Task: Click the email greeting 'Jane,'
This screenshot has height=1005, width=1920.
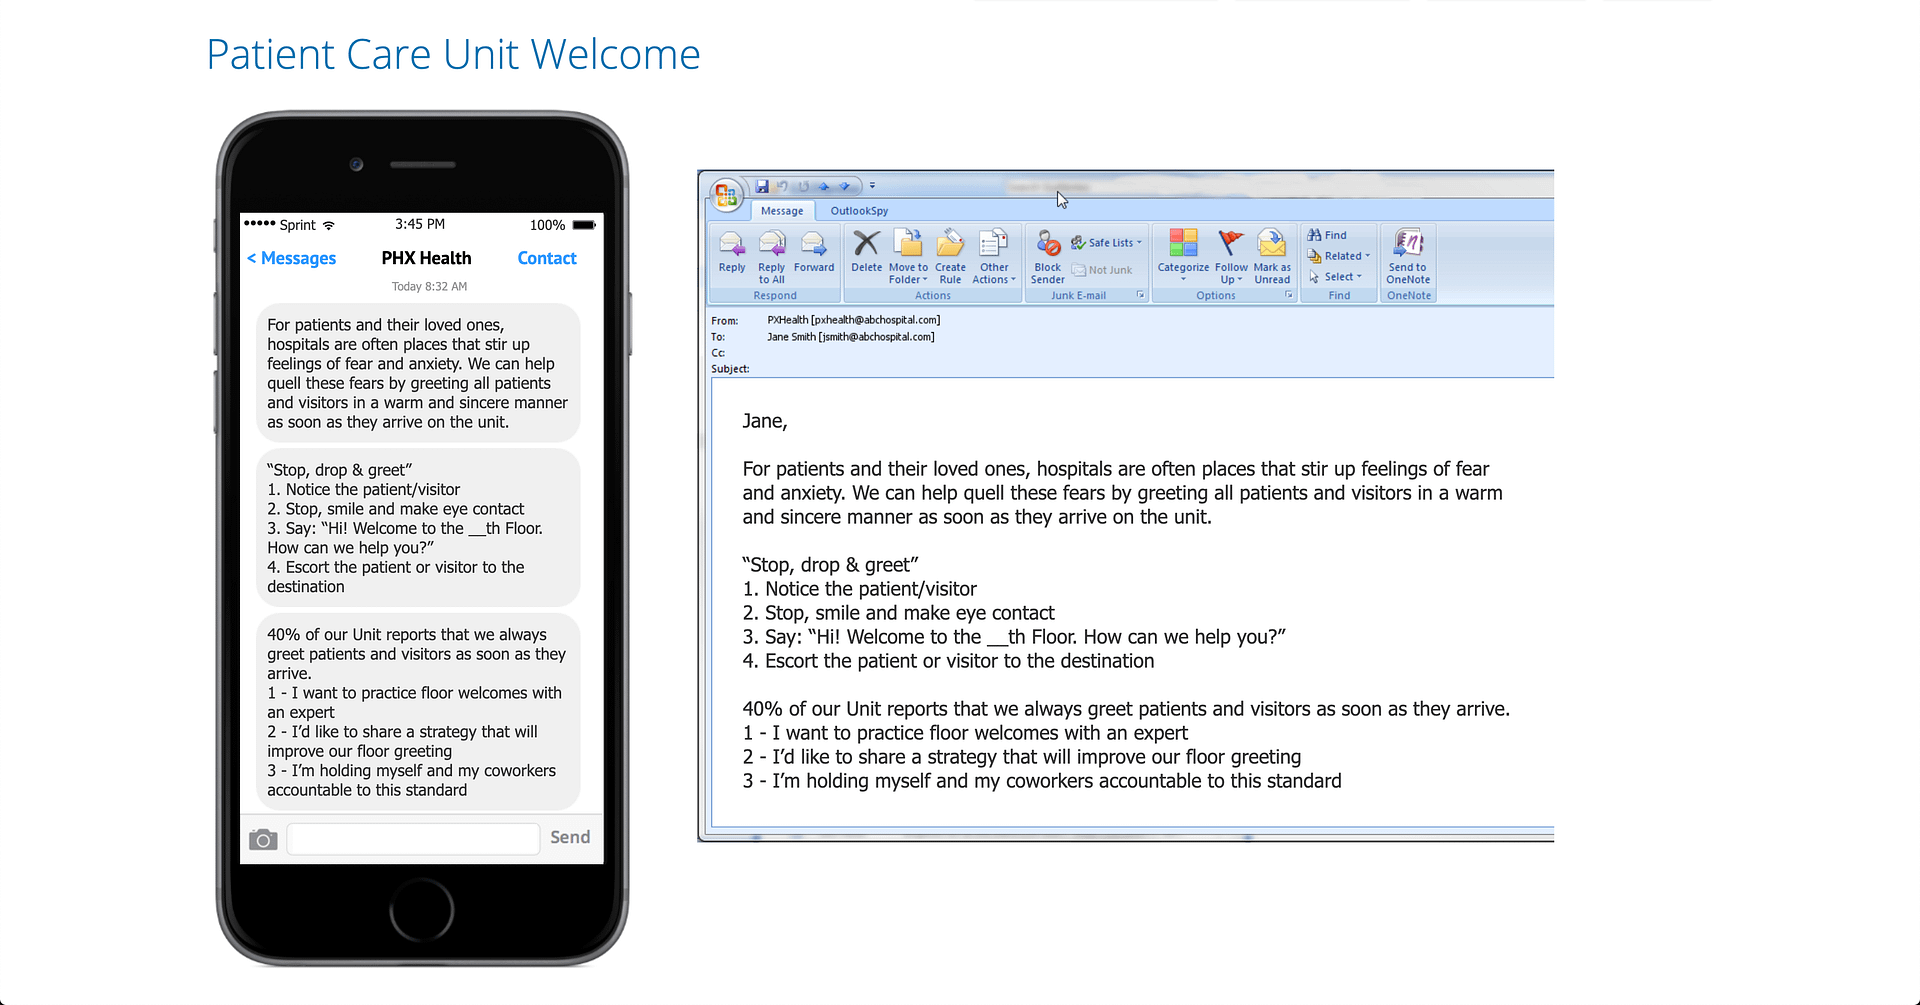Action: [x=765, y=421]
